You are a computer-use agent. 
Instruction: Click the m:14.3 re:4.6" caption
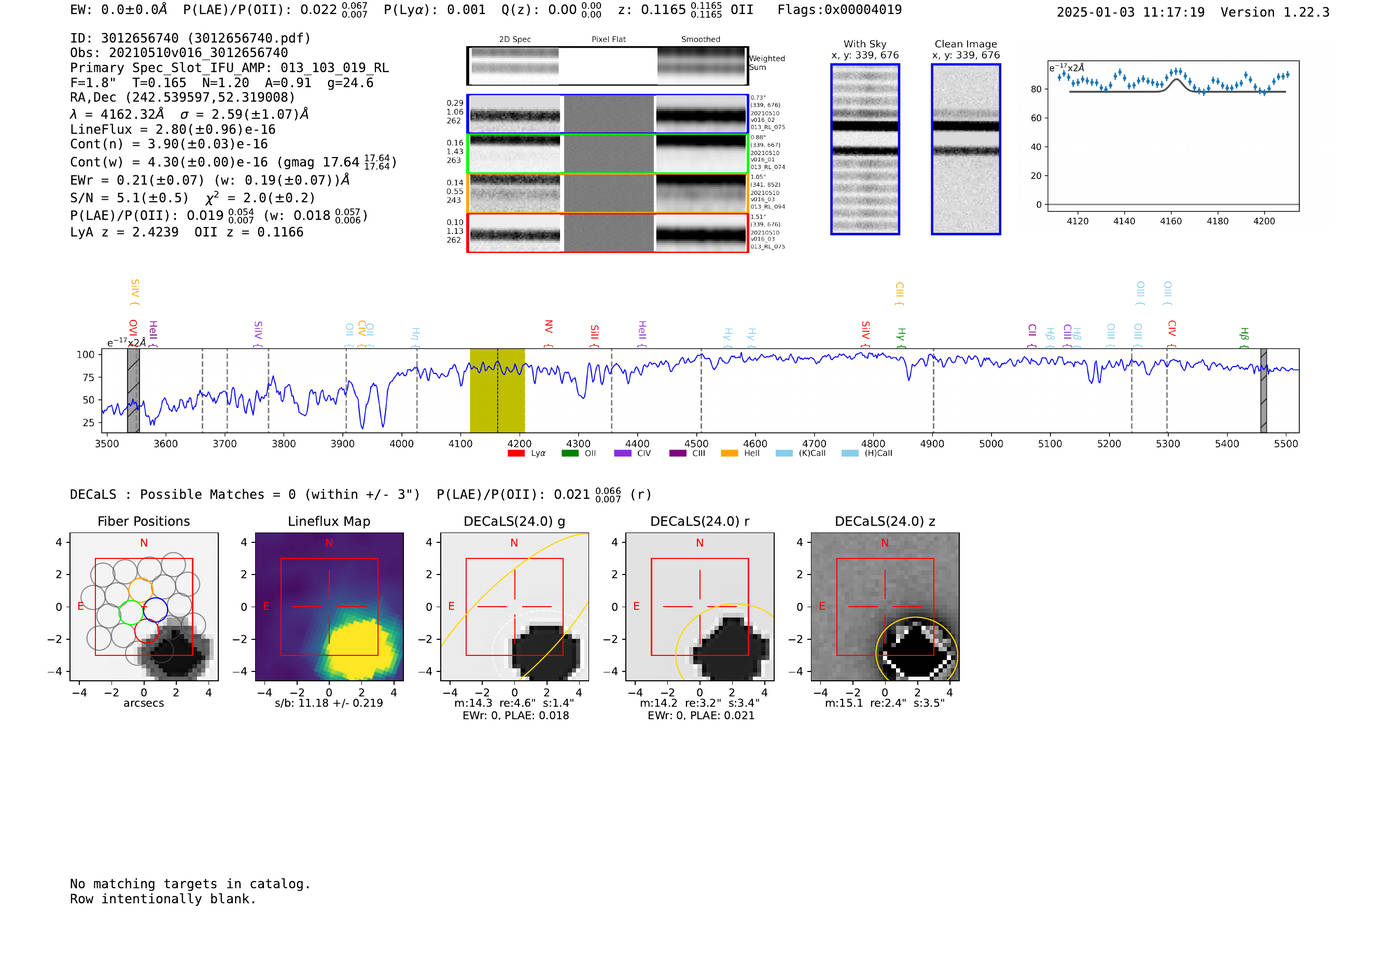click(x=514, y=703)
